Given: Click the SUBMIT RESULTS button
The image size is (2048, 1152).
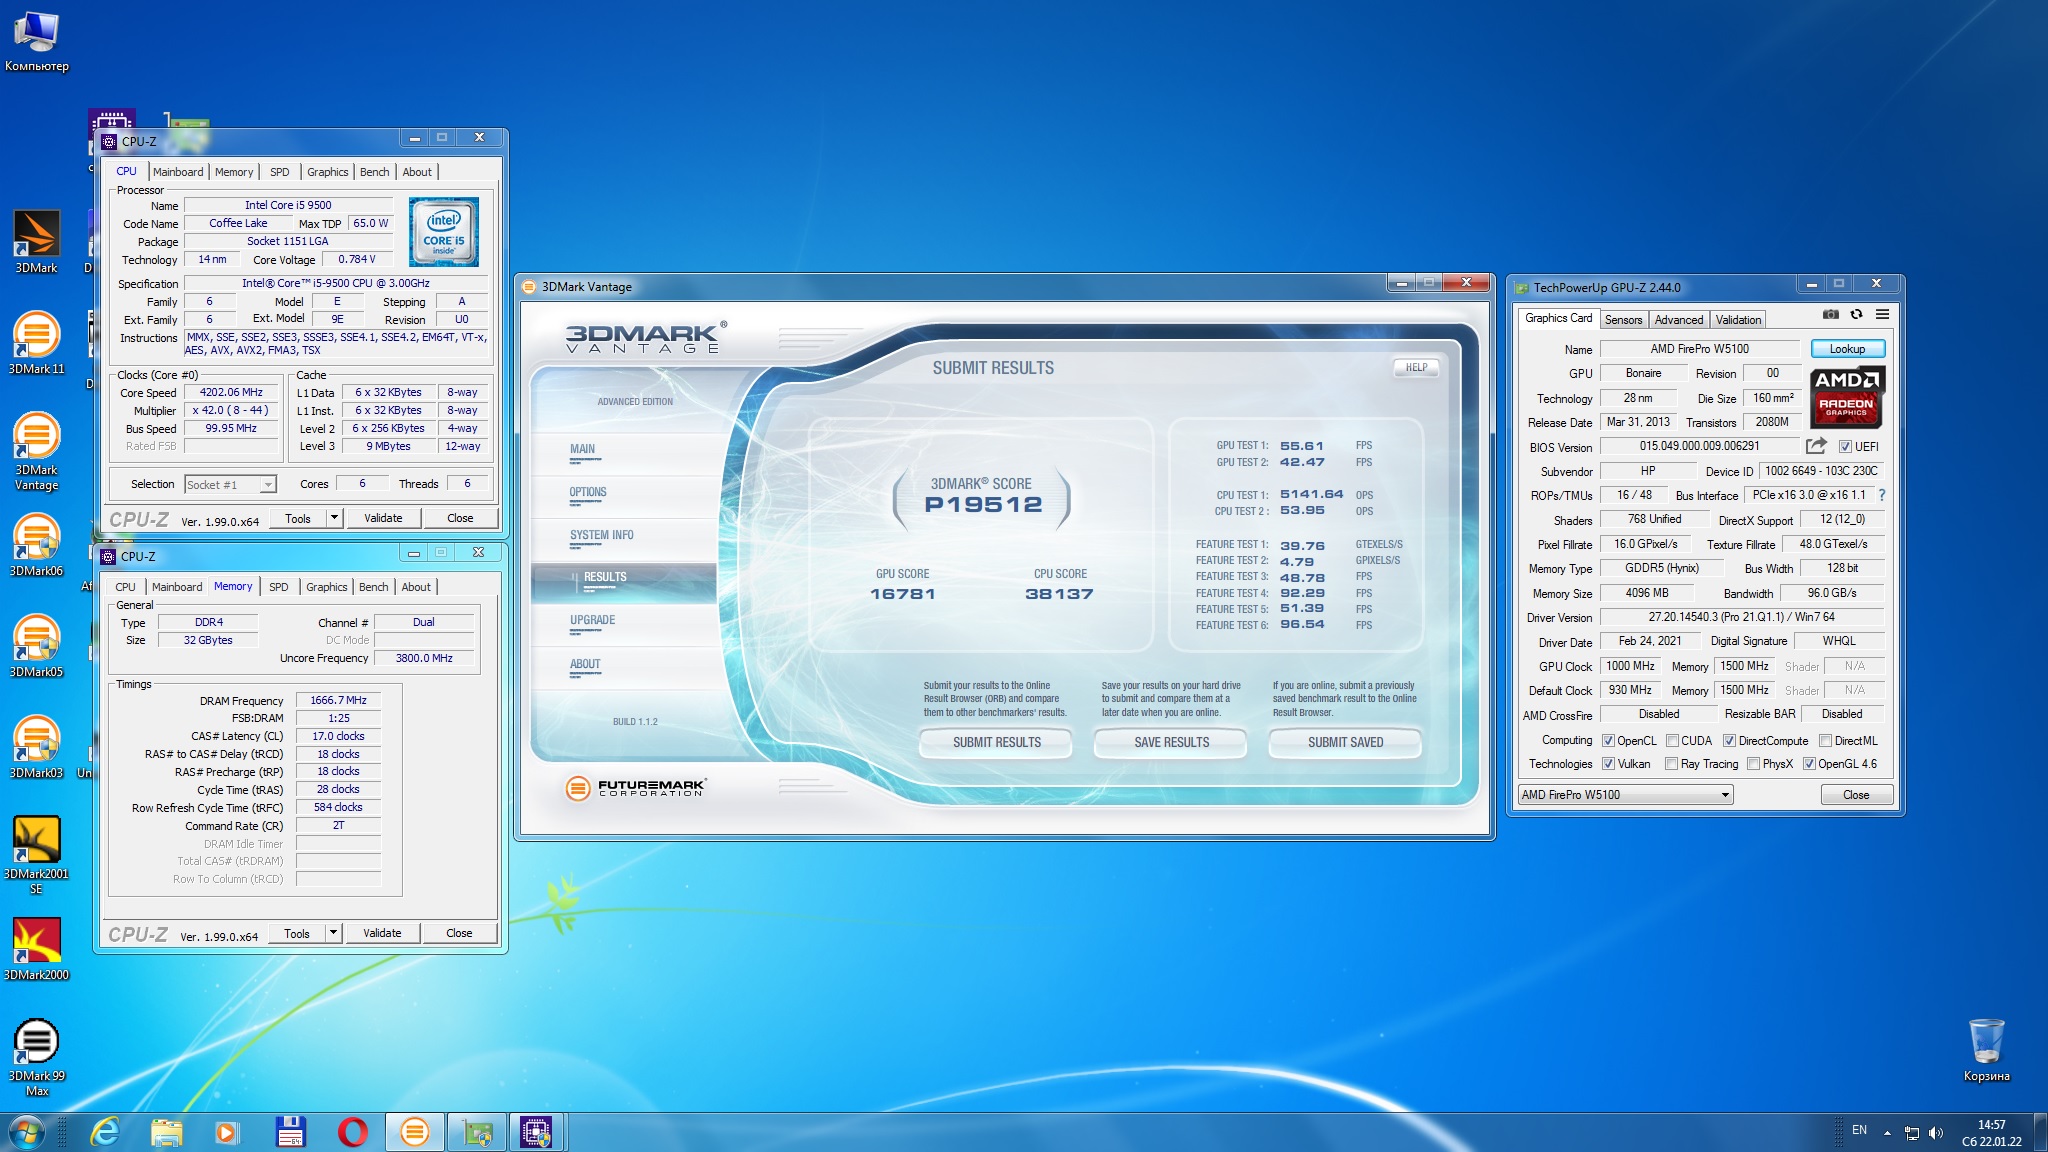Looking at the screenshot, I should point(996,742).
